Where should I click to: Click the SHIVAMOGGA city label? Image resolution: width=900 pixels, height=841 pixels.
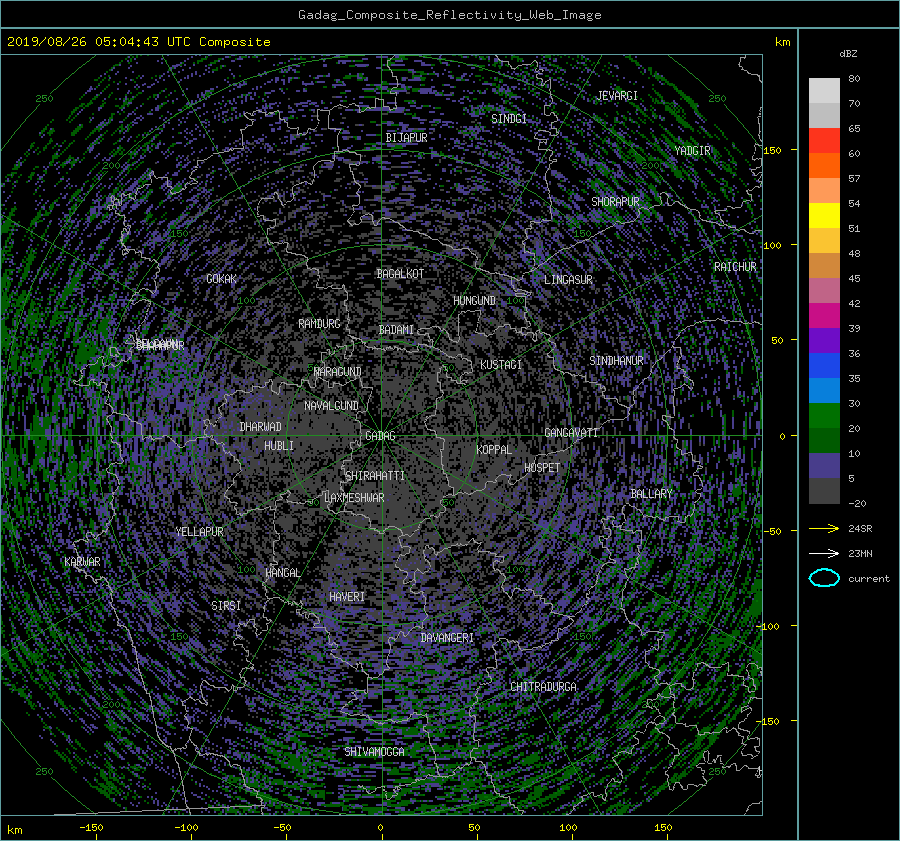pyautogui.click(x=374, y=751)
